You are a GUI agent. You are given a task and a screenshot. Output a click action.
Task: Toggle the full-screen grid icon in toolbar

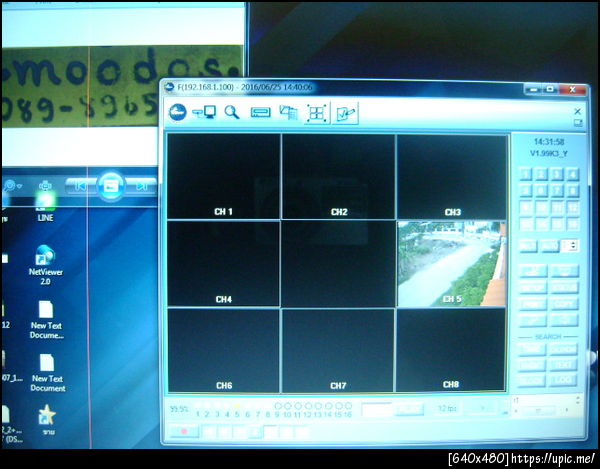pos(317,113)
